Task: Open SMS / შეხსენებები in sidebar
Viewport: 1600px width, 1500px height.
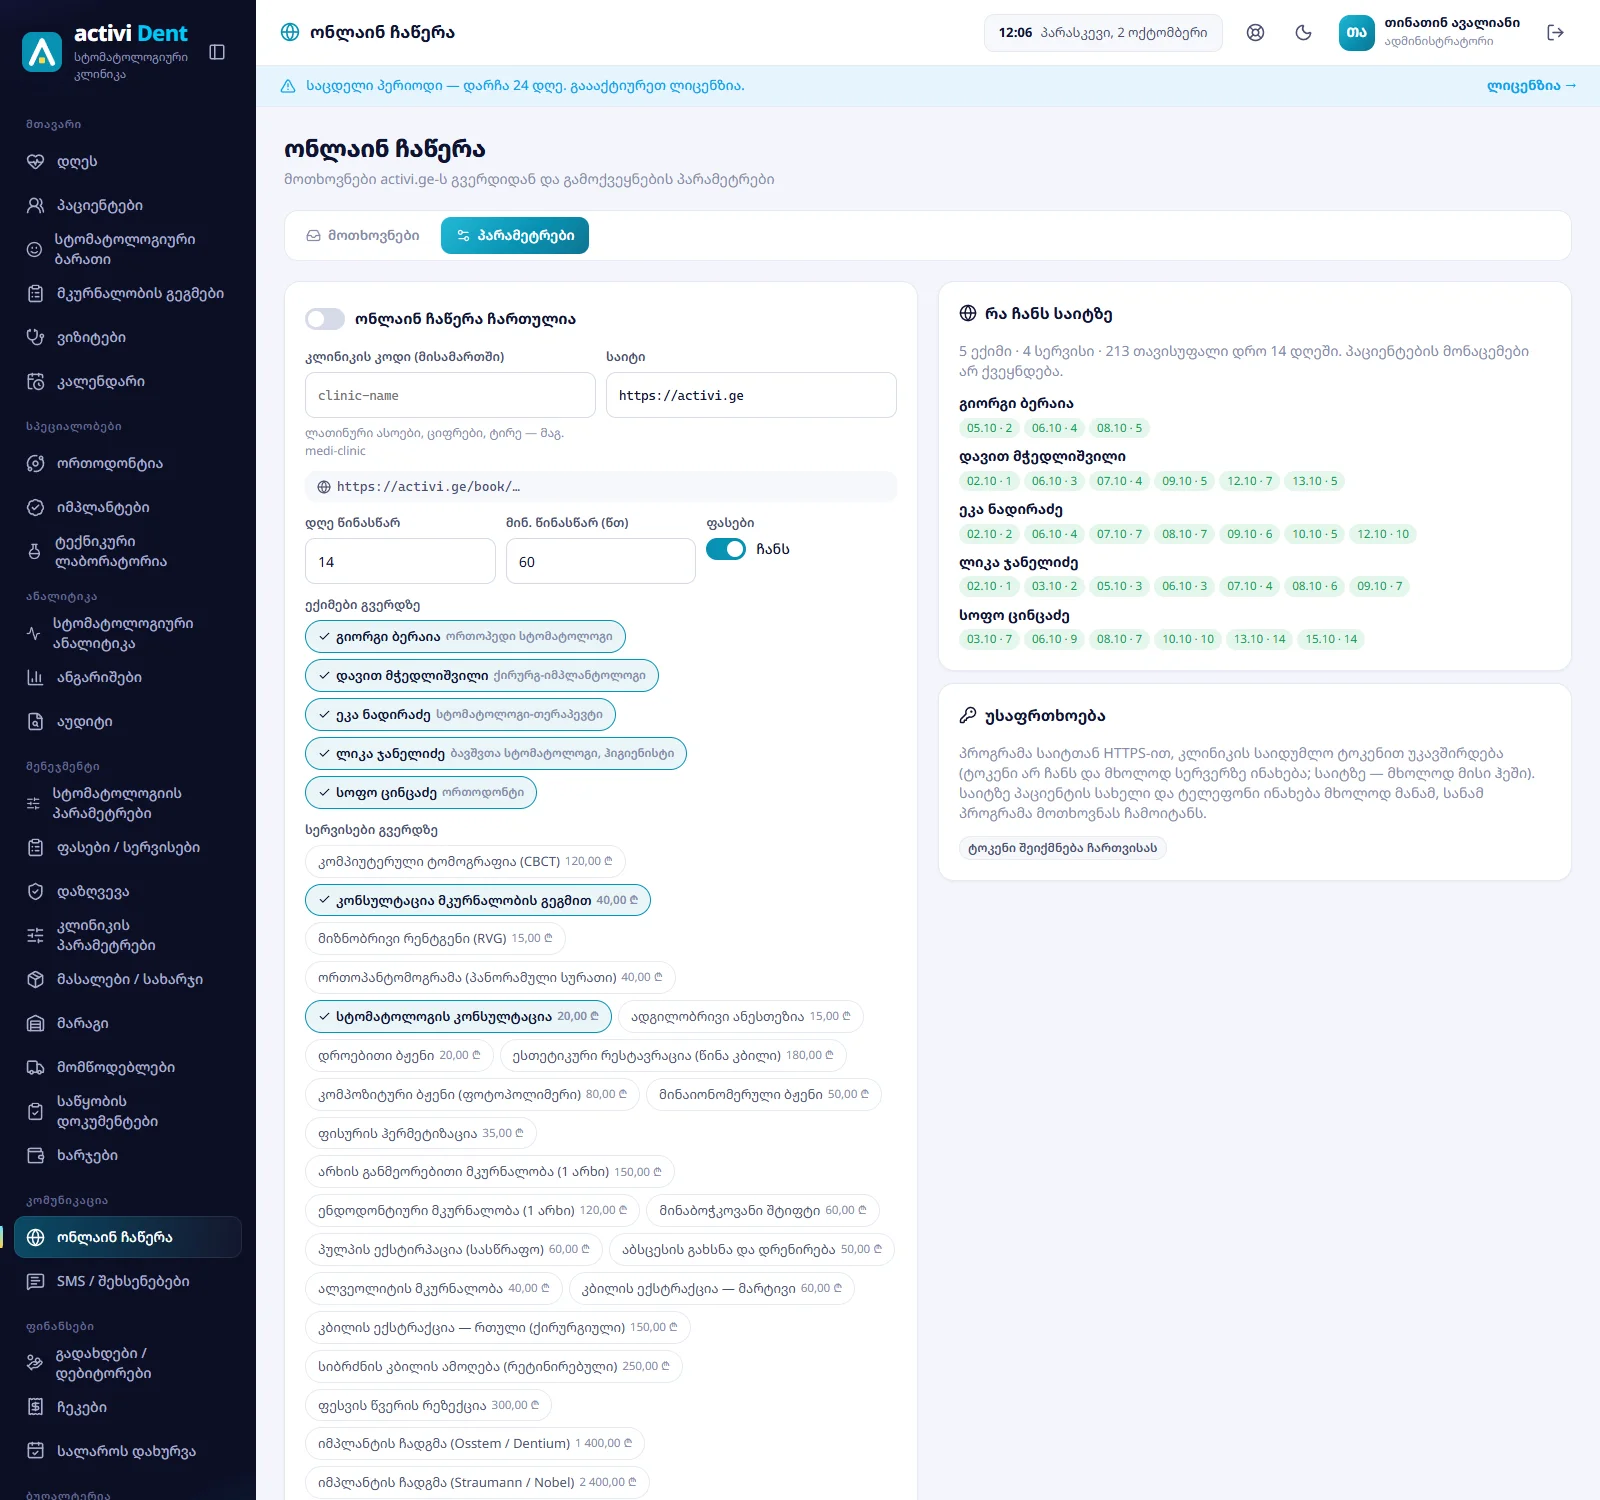Action: pyautogui.click(x=128, y=1281)
